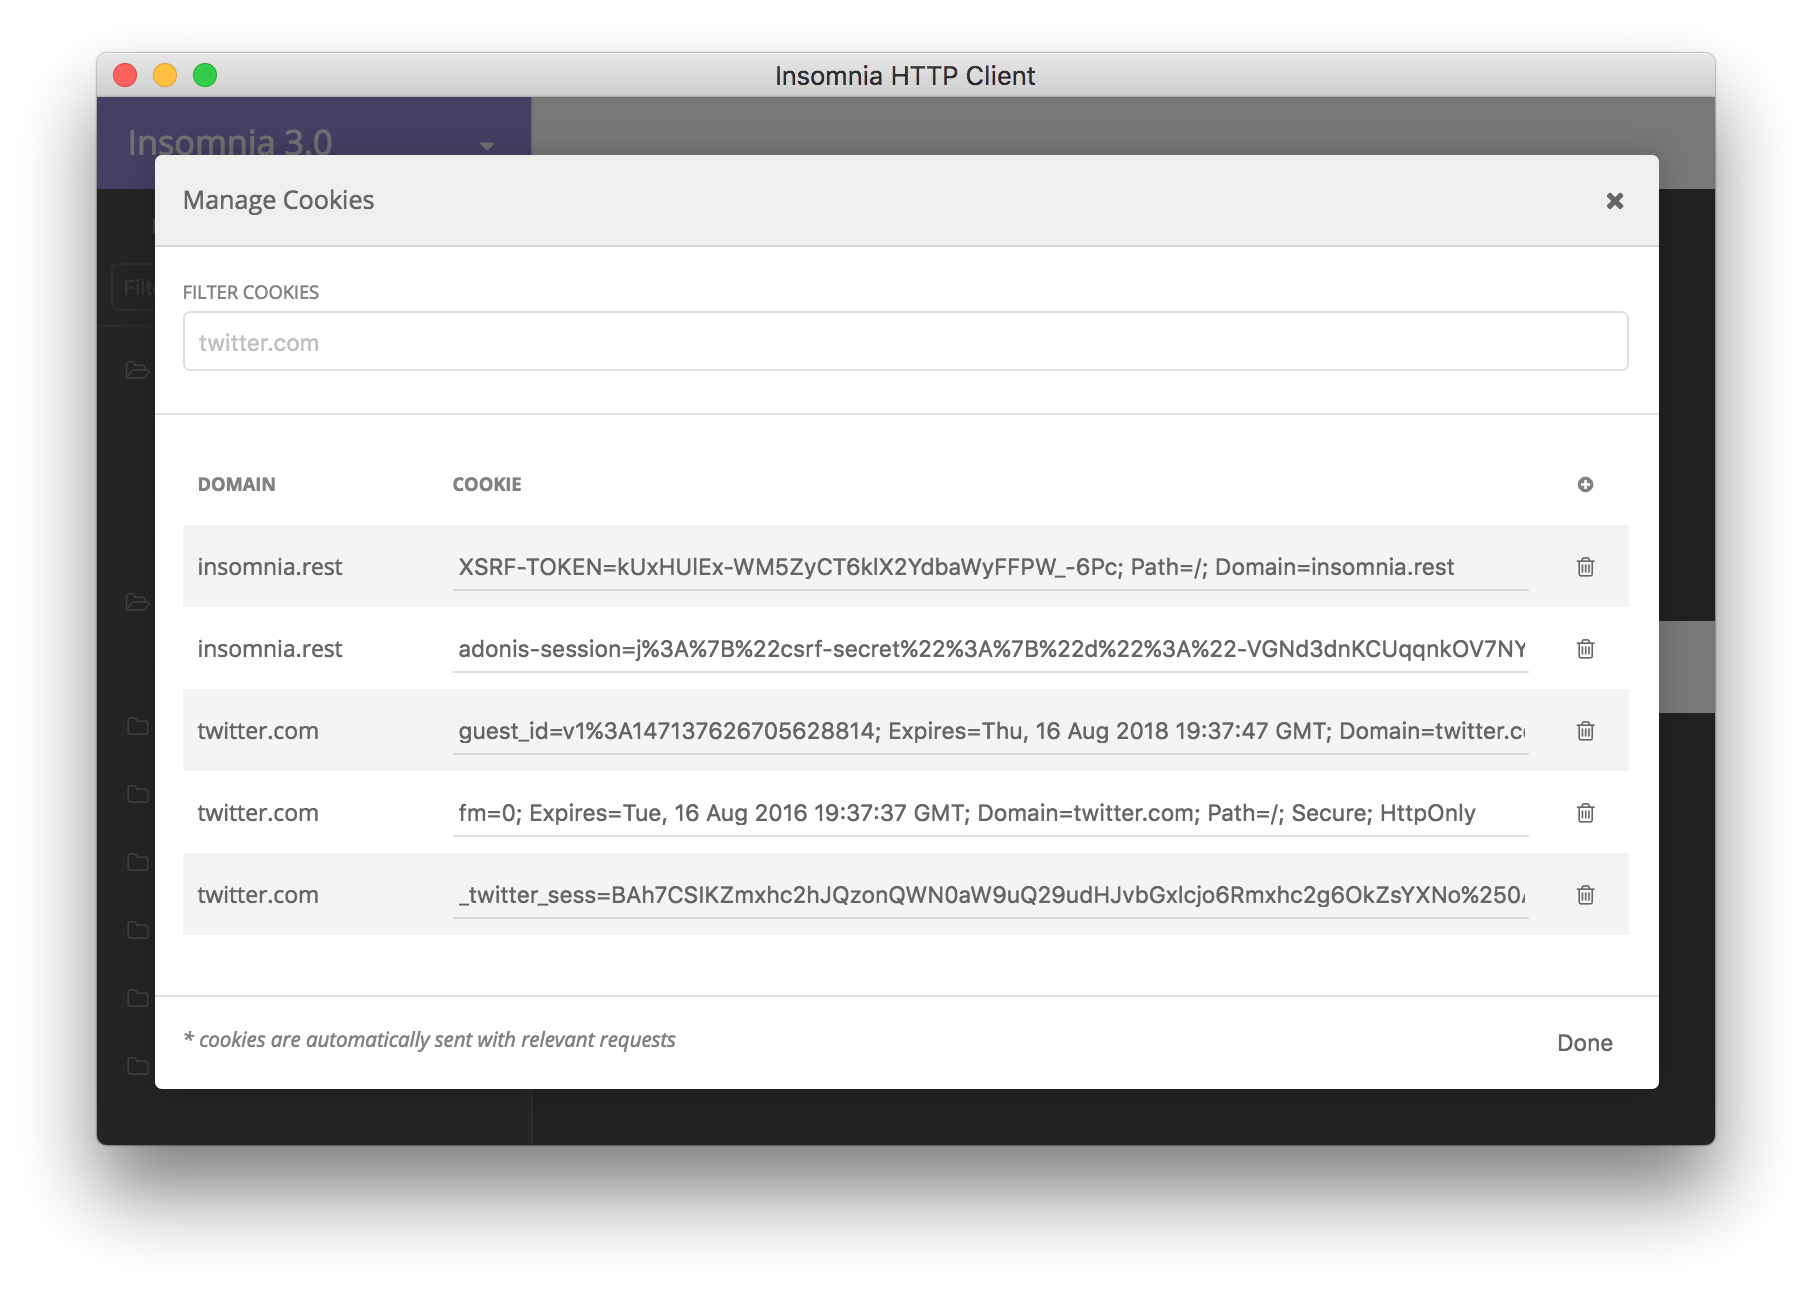Select the twitter.com domain in fm=0 row
Screen dimensions: 1811x1293
258,813
